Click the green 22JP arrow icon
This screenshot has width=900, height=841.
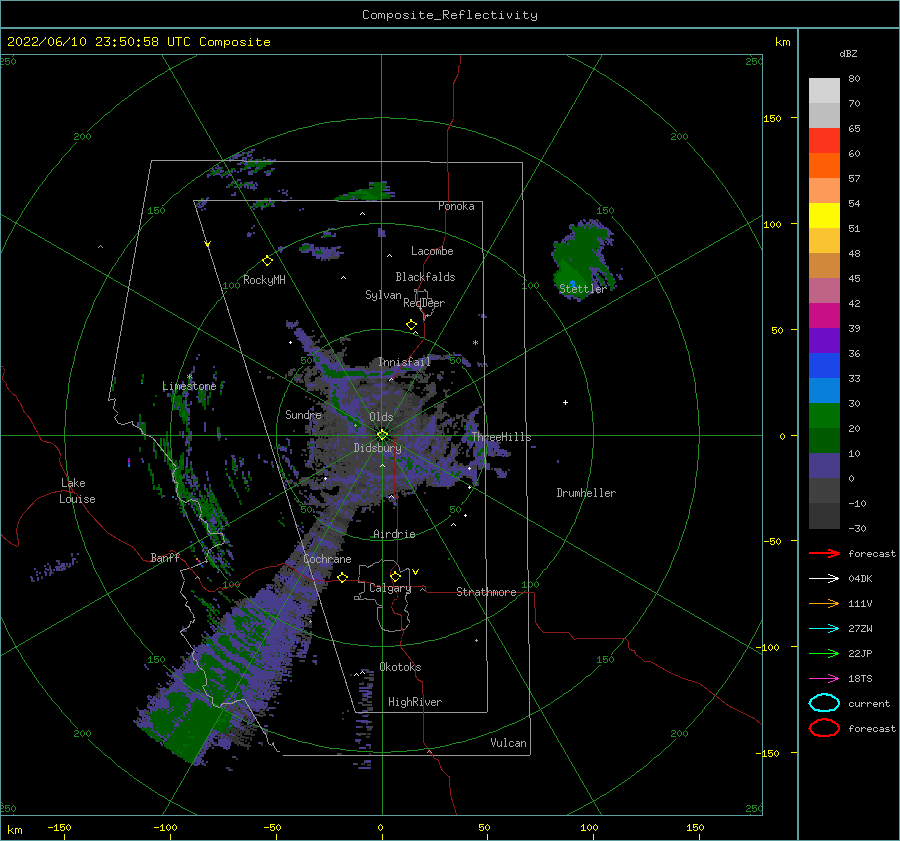tap(824, 653)
